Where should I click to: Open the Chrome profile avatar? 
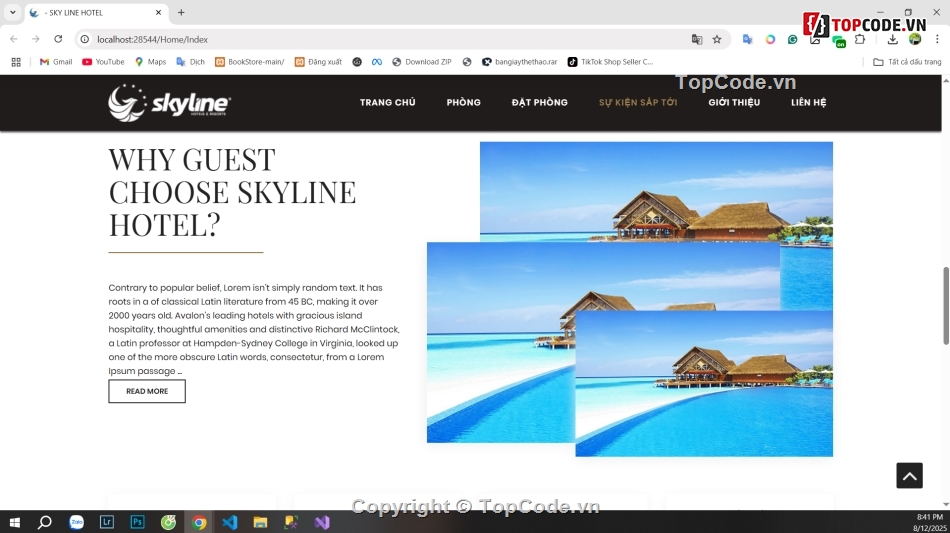tap(915, 39)
